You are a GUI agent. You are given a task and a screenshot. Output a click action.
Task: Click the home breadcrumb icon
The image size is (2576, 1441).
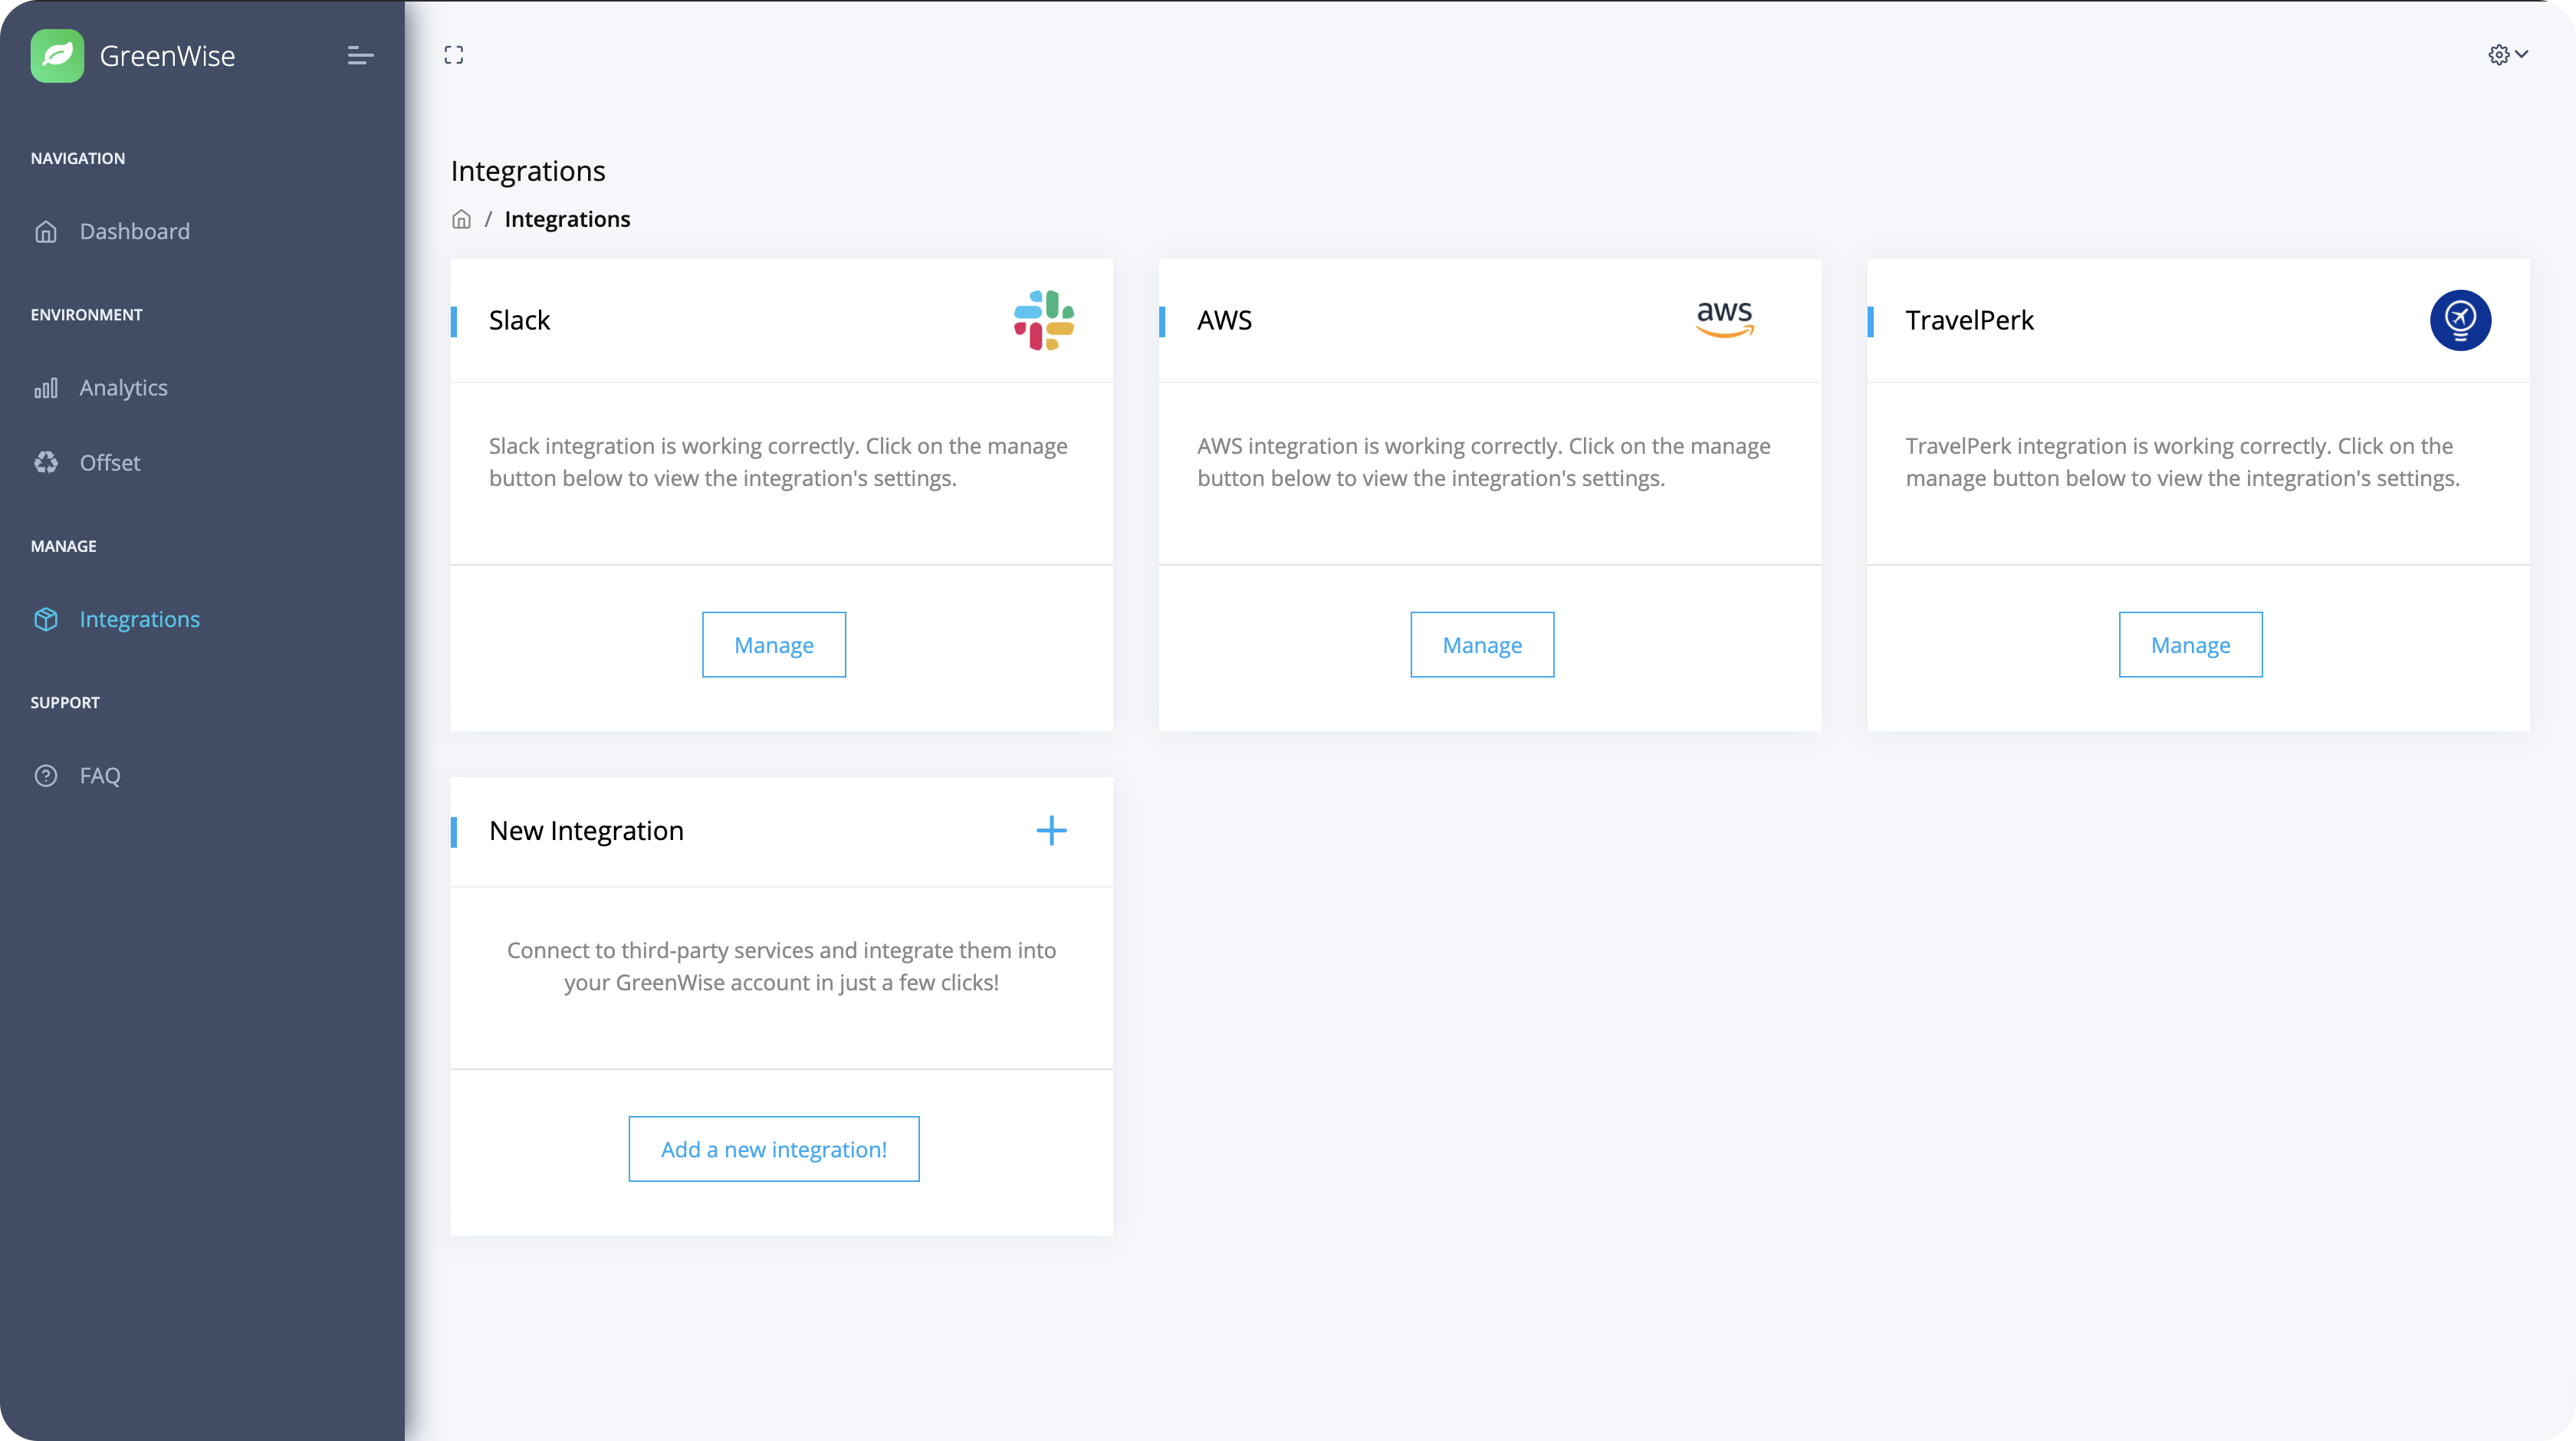point(461,219)
